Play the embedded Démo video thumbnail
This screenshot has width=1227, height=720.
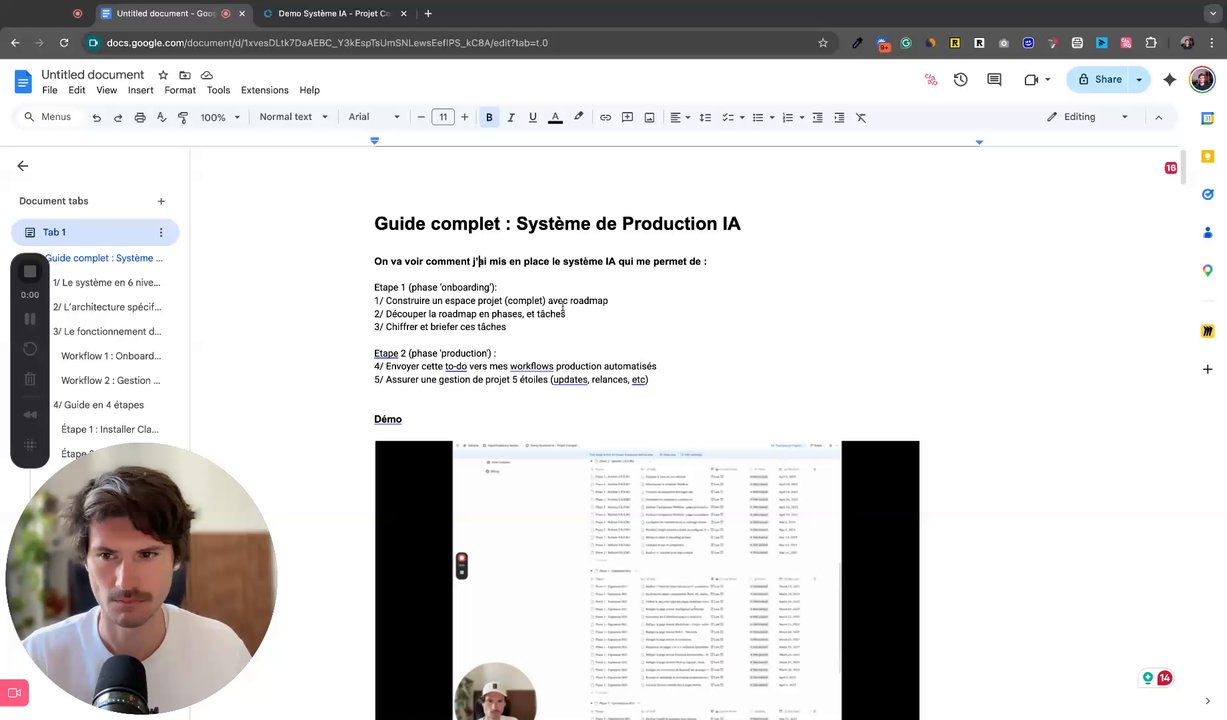[x=647, y=580]
